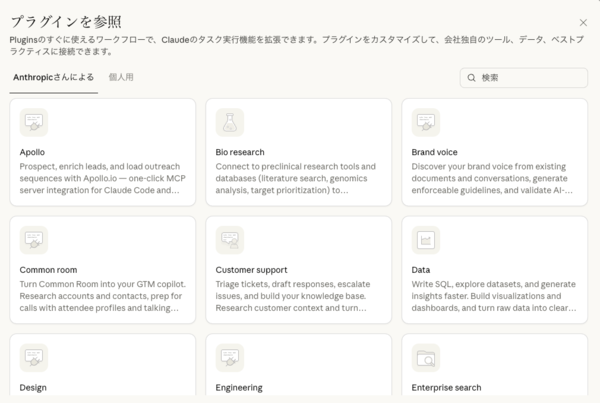Open the Data plugin title
The width and height of the screenshot is (600, 403).
422,269
